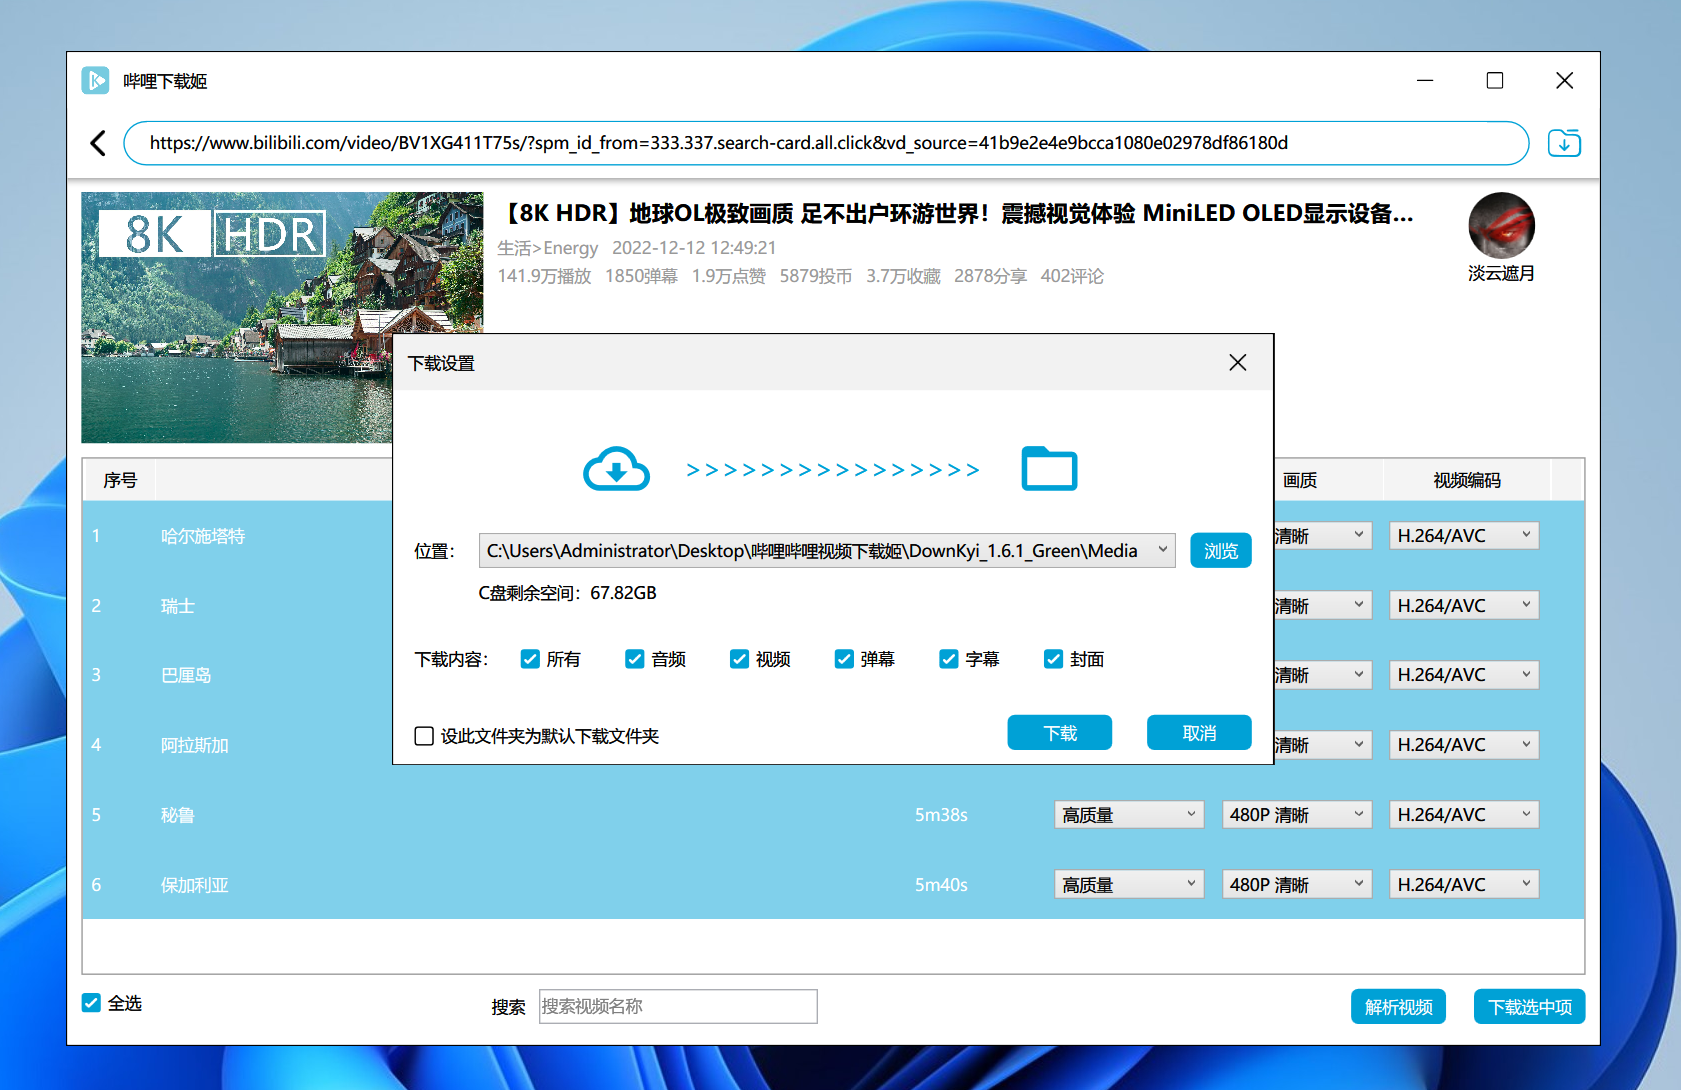This screenshot has height=1090, width=1681.
Task: Enable 设此文件夹为默认下载文件夹 checkbox
Action: pyautogui.click(x=424, y=736)
